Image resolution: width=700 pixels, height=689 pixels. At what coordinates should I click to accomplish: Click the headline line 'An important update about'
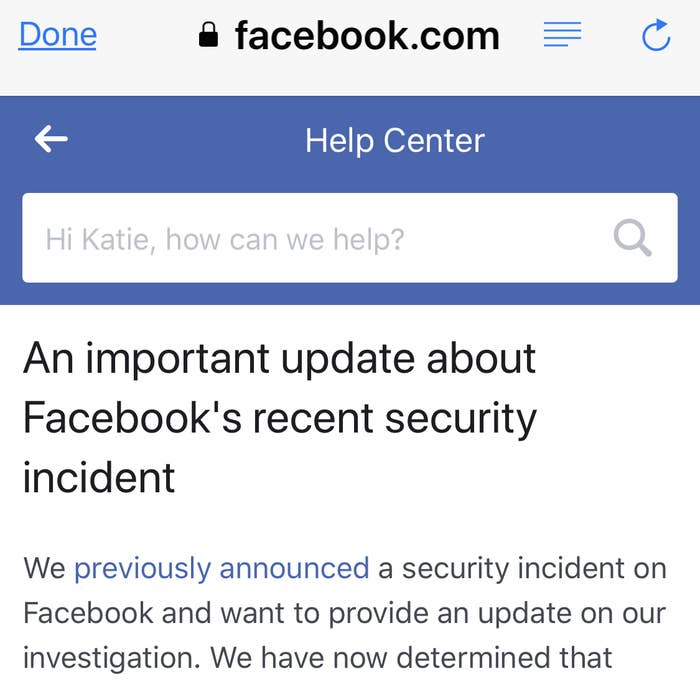279,359
